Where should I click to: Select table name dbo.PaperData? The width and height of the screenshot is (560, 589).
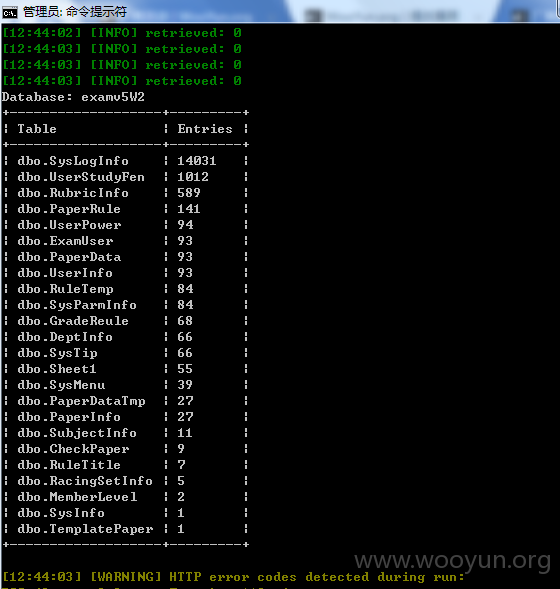click(x=69, y=257)
